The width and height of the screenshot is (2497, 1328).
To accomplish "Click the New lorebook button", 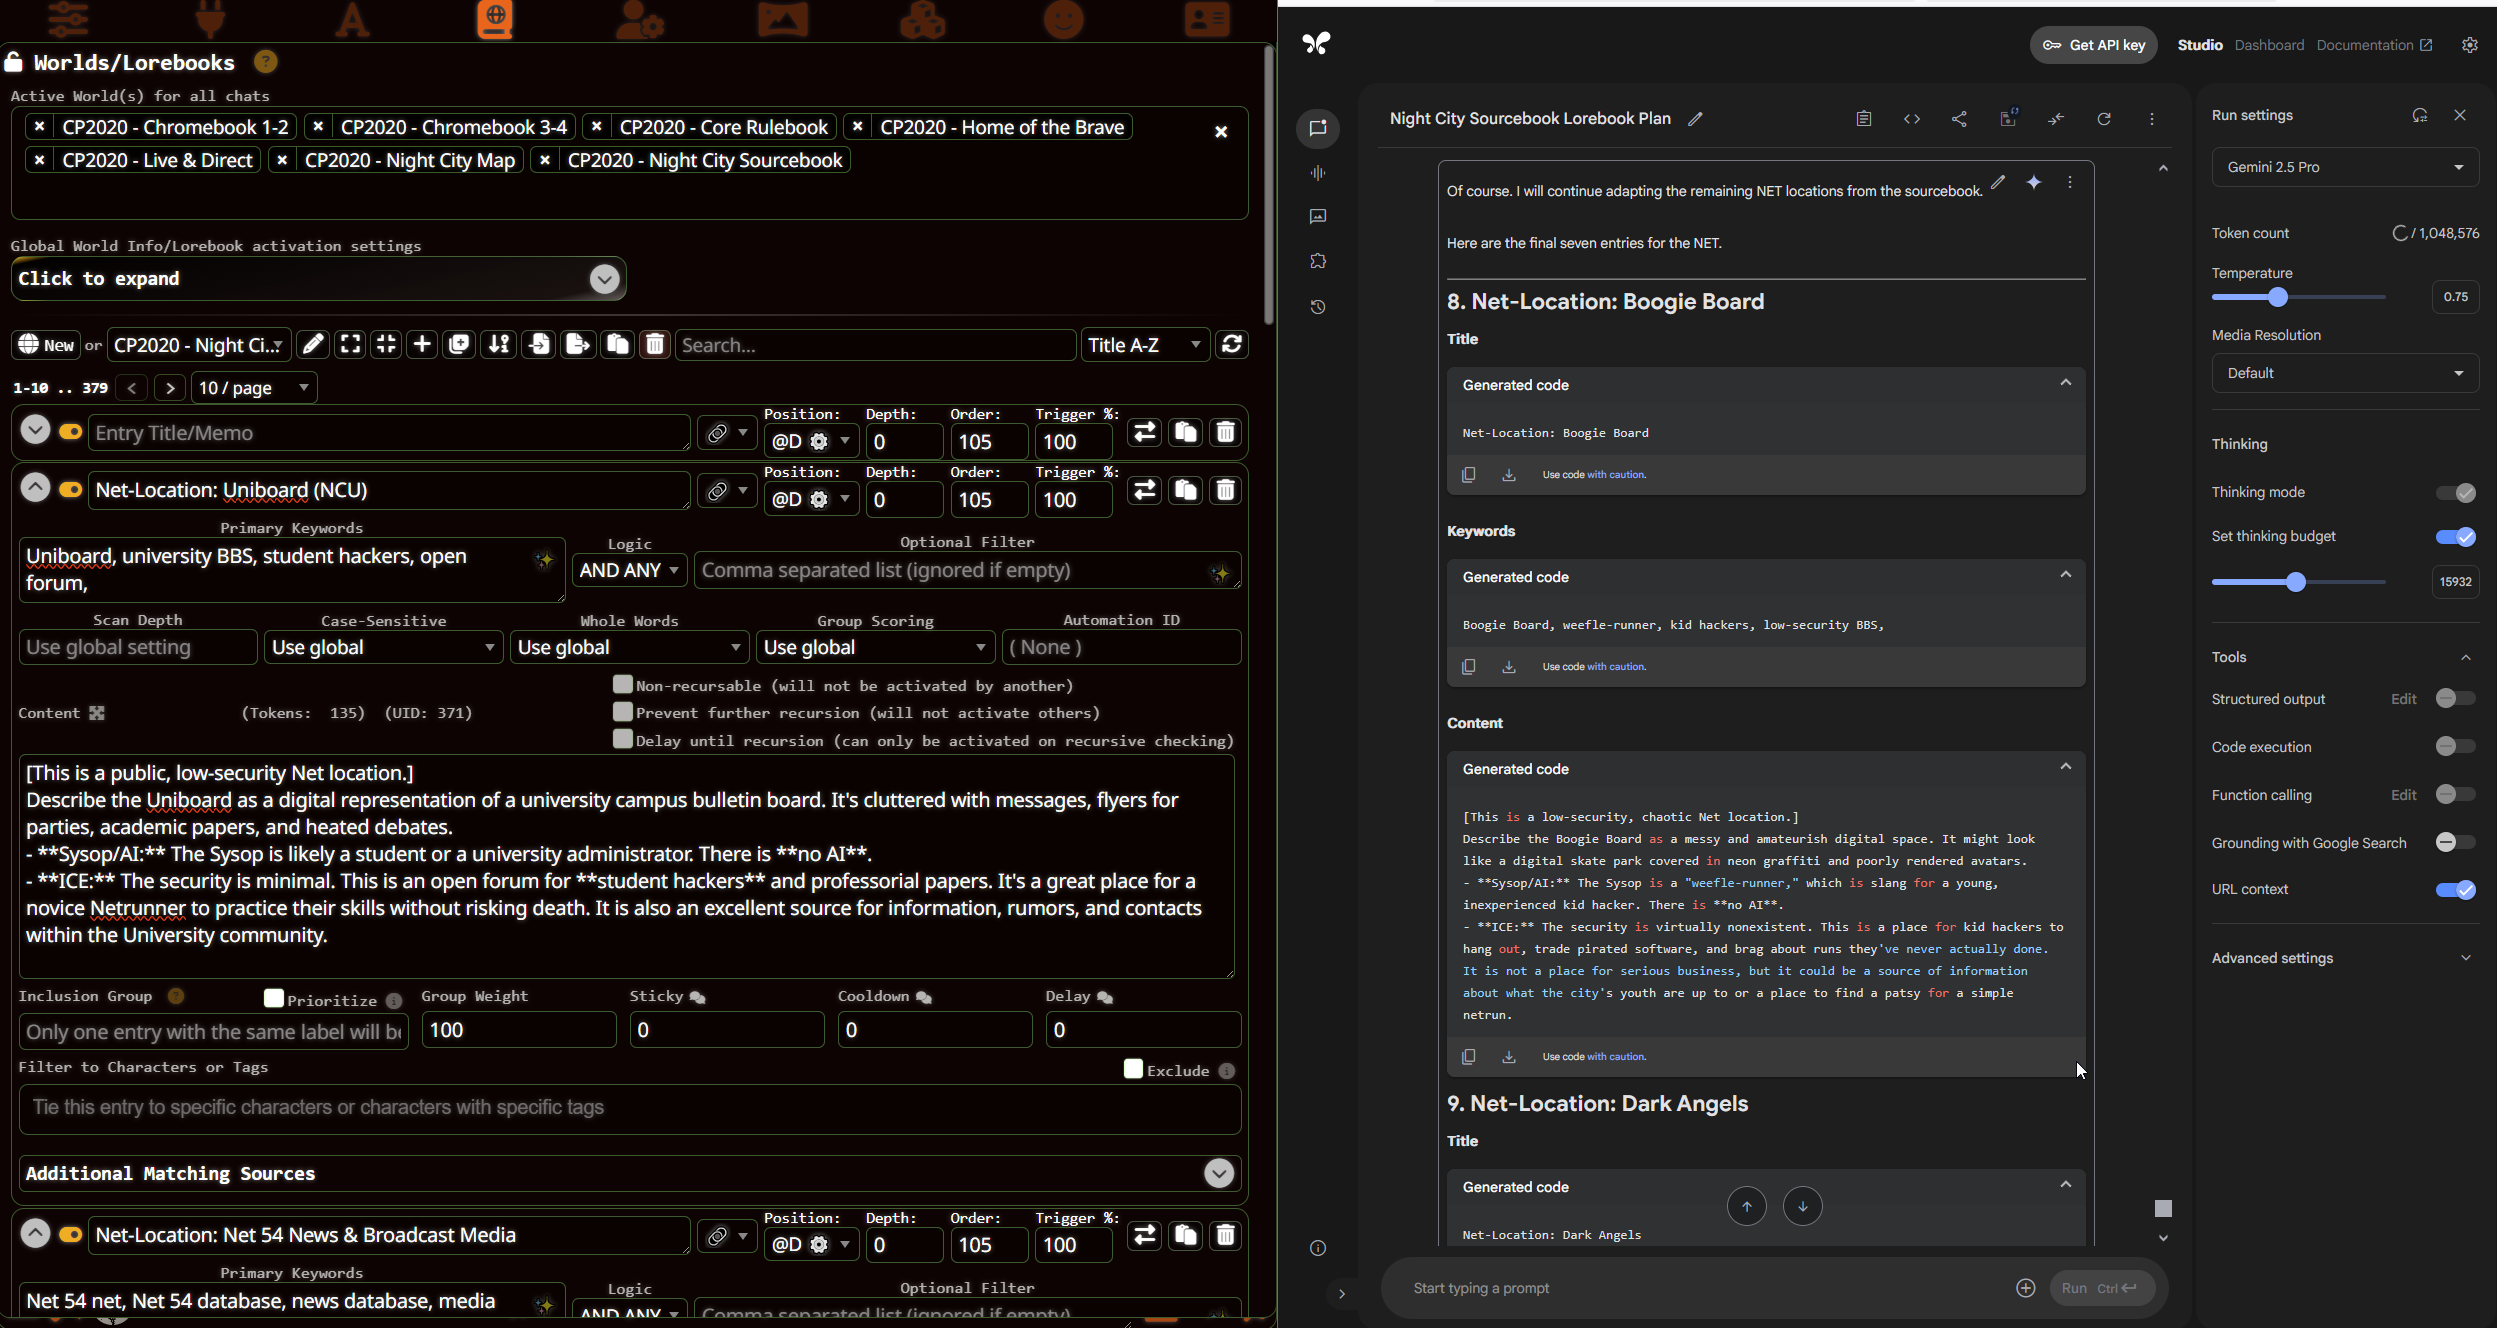I will click(x=46, y=345).
